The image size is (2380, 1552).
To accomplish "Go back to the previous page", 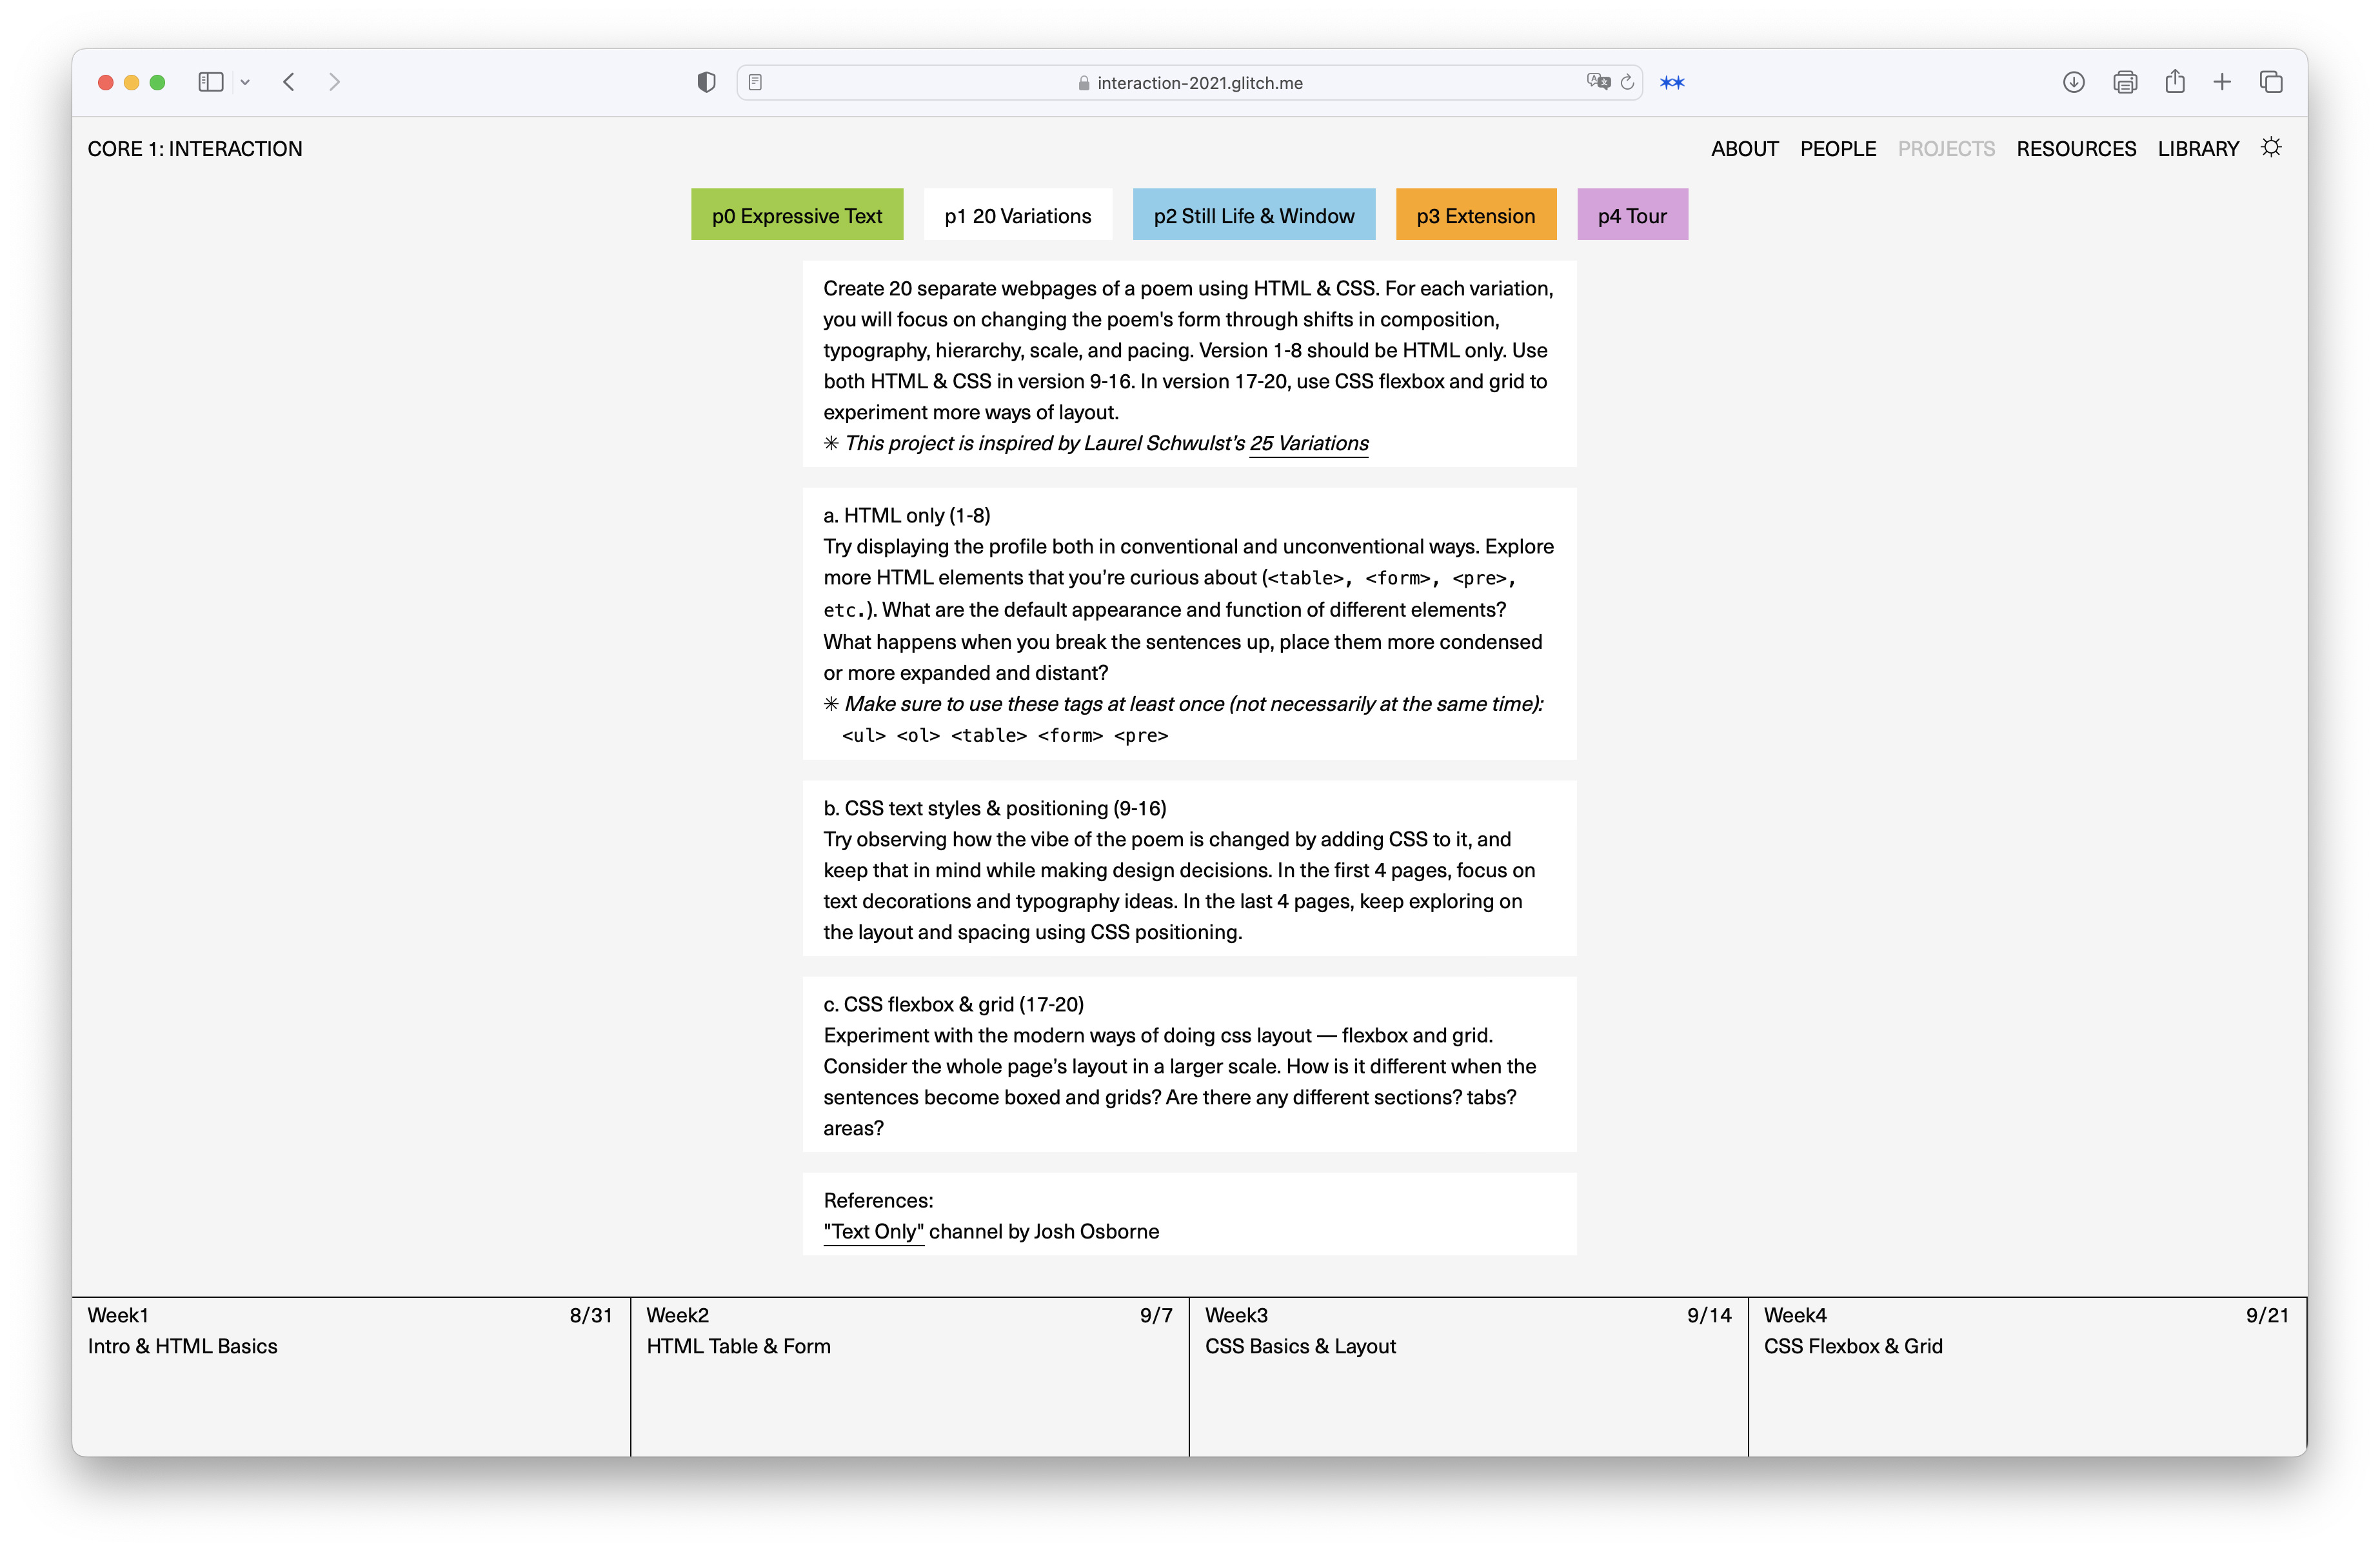I will point(289,82).
